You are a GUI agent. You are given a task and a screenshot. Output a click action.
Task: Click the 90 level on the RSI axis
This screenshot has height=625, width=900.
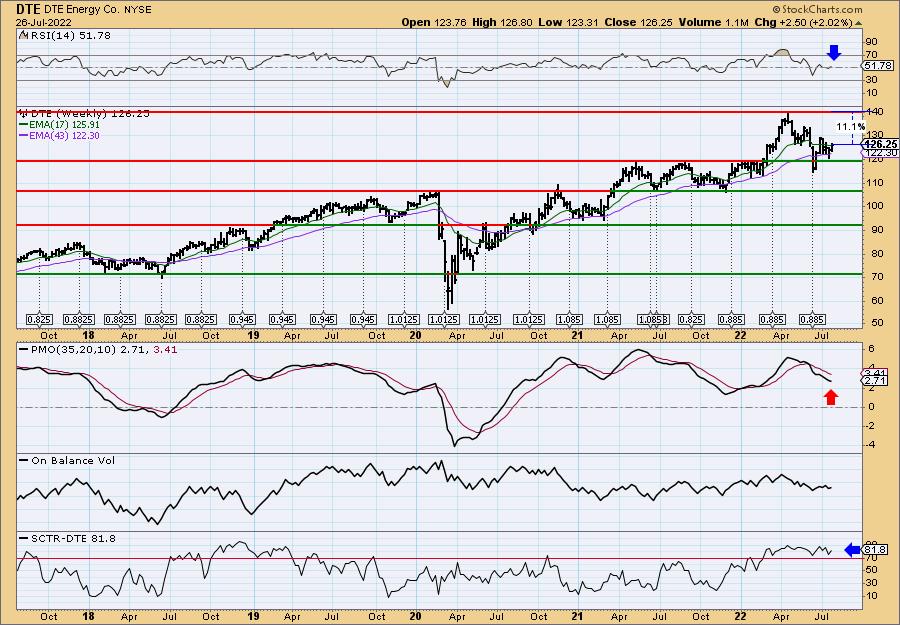pos(871,42)
